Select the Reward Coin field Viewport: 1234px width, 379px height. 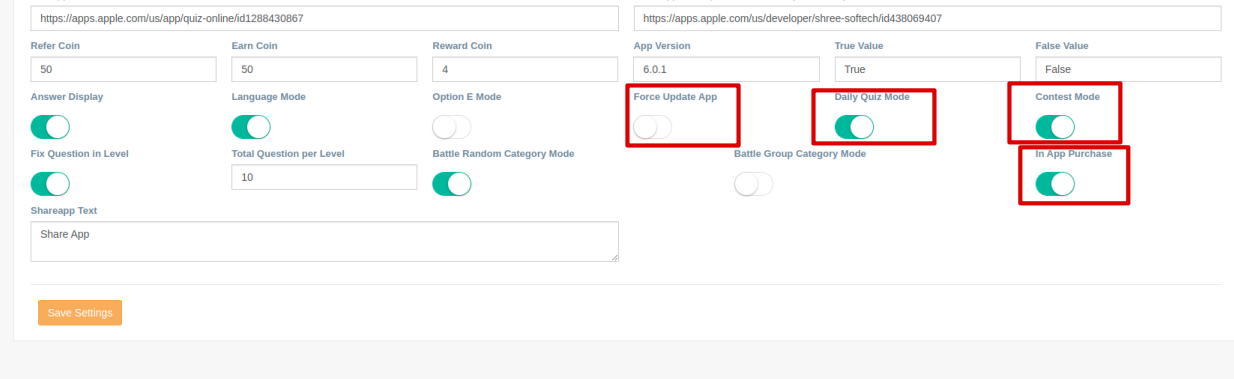coord(525,69)
